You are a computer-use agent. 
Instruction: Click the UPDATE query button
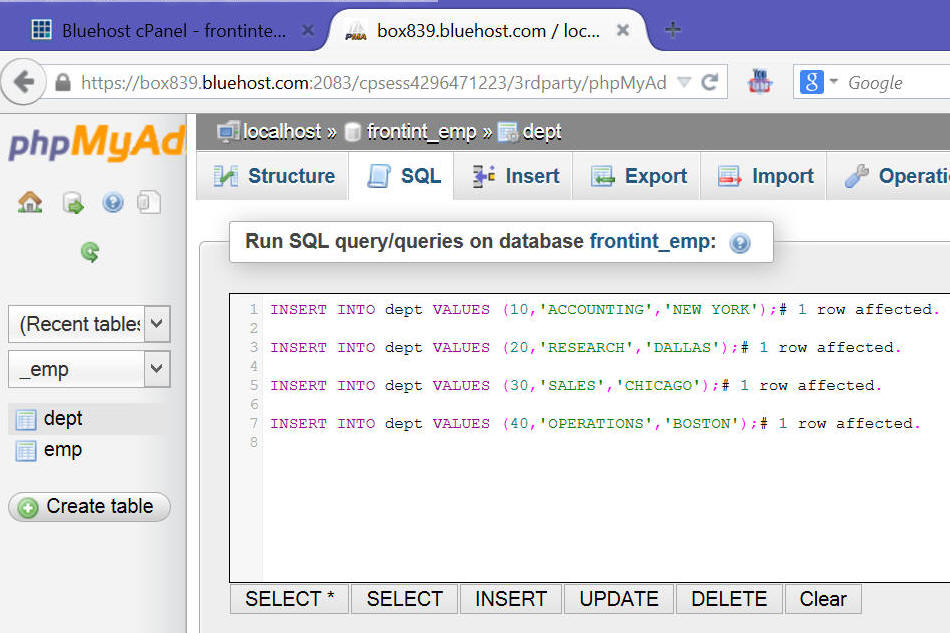[x=619, y=598]
